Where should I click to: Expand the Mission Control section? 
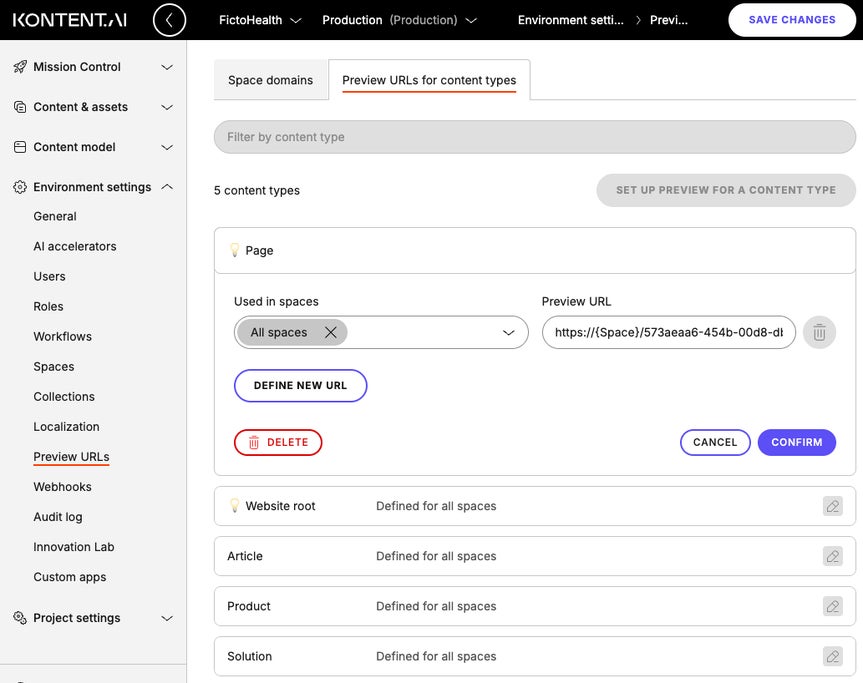(167, 67)
